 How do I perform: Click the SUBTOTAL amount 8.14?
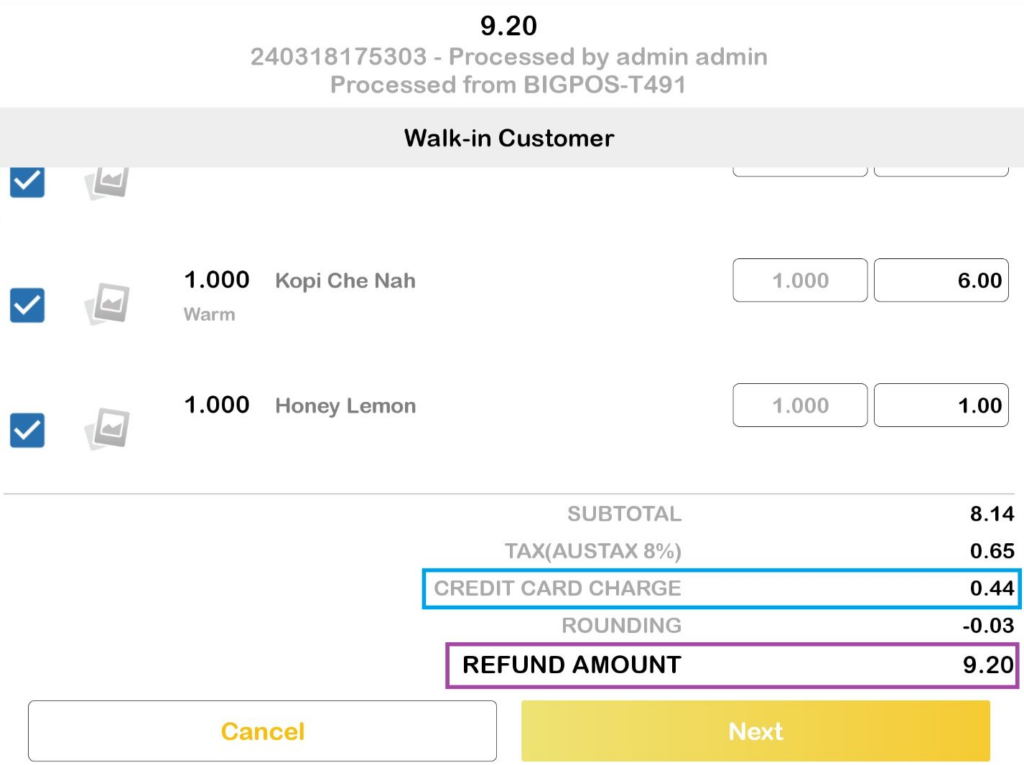(990, 514)
